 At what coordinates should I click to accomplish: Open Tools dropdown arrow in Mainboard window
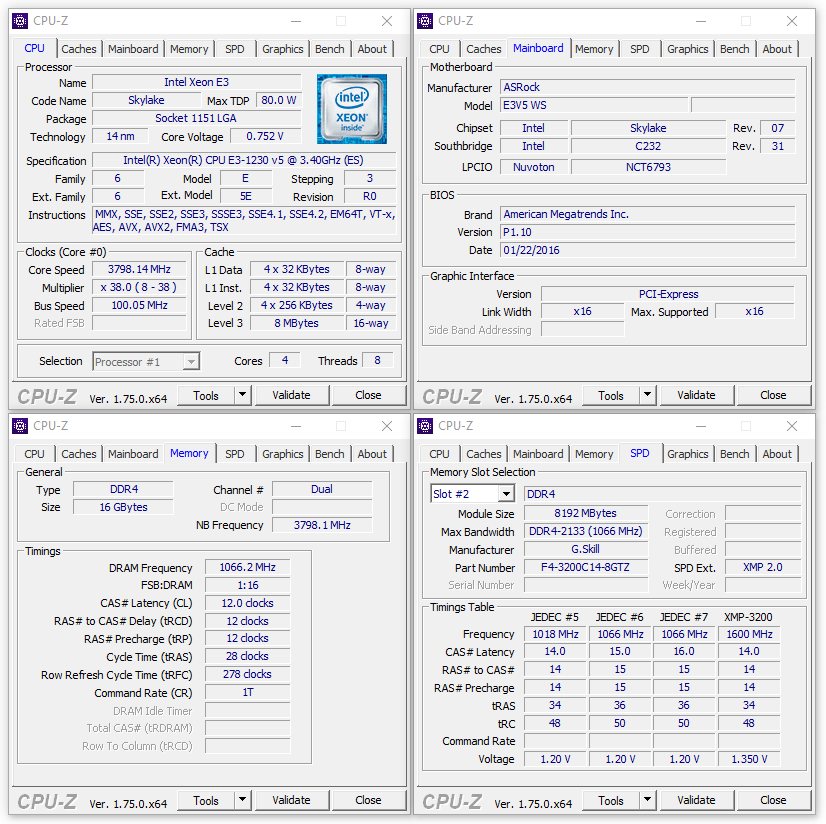coord(647,395)
